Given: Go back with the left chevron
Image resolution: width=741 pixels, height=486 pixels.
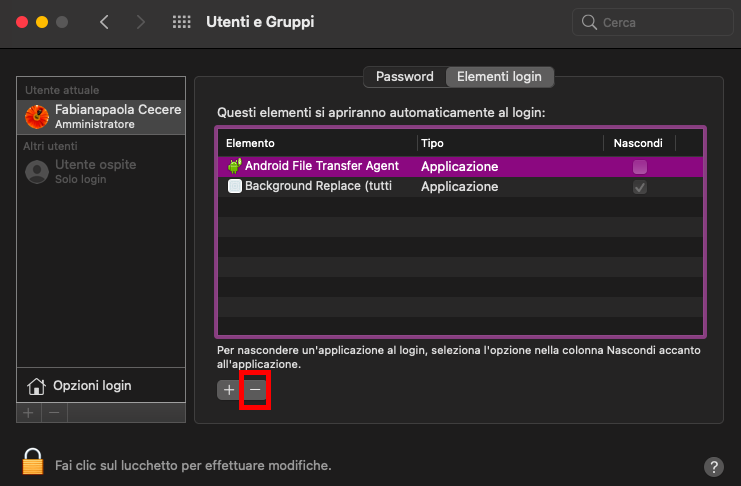Looking at the screenshot, I should pyautogui.click(x=104, y=22).
